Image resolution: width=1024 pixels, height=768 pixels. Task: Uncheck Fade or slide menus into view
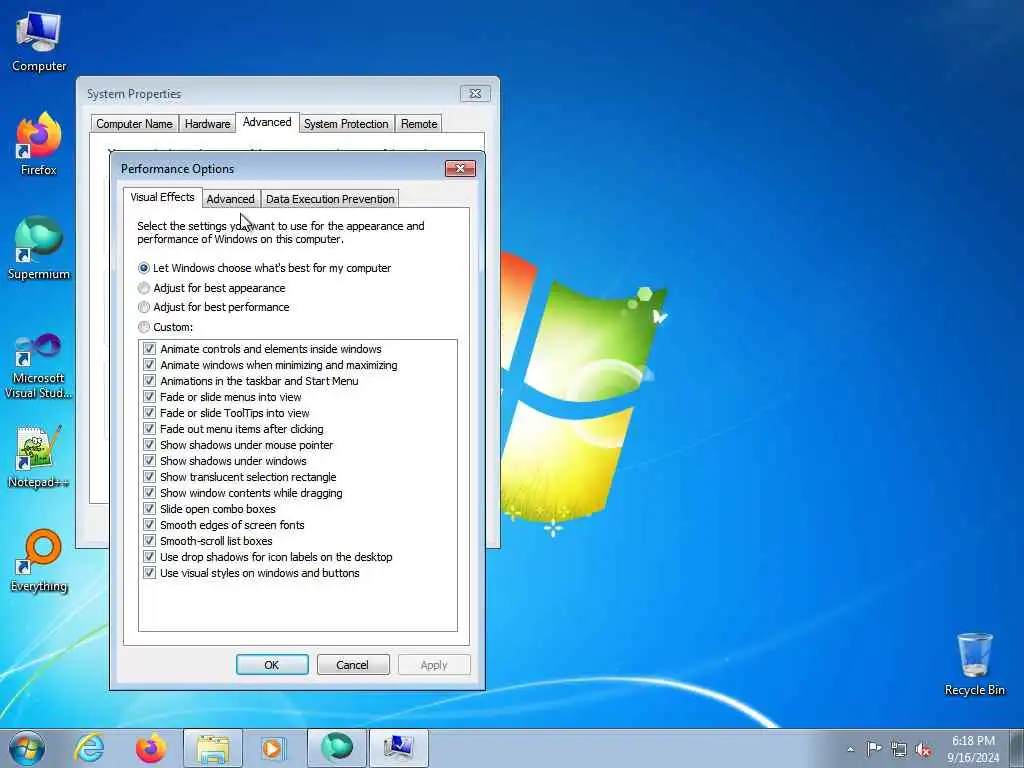[150, 397]
